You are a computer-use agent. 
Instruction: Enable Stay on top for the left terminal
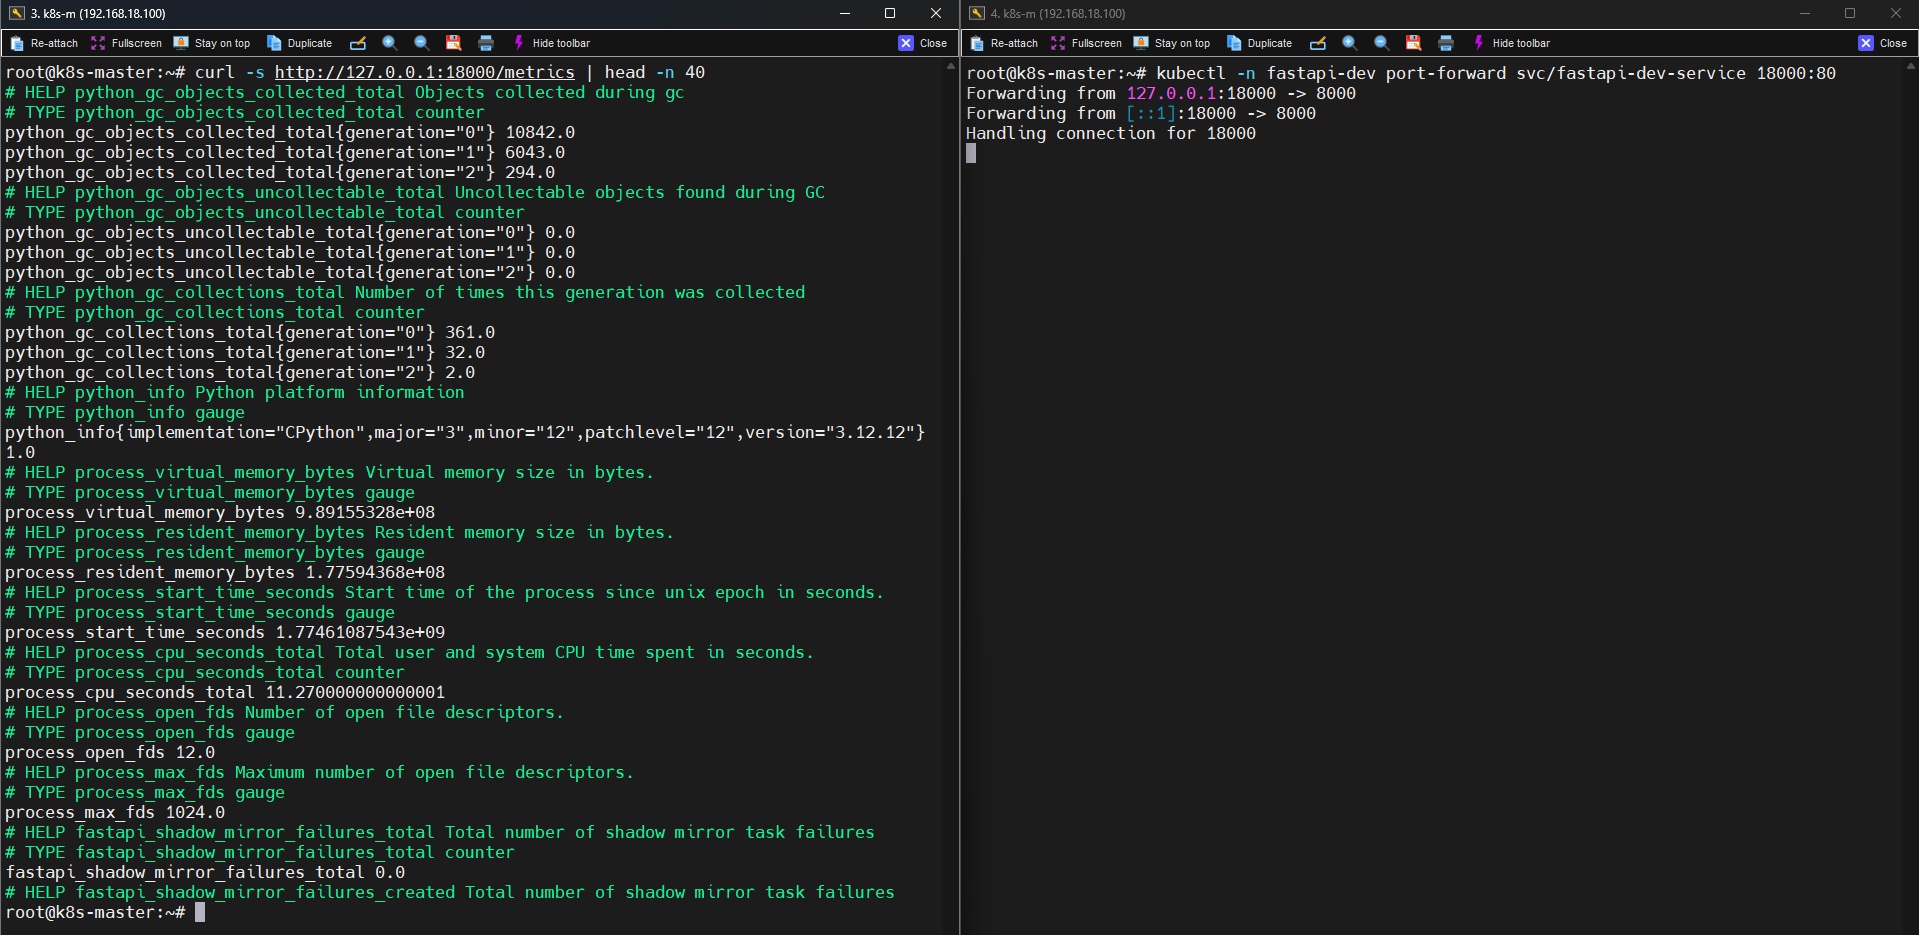click(211, 43)
